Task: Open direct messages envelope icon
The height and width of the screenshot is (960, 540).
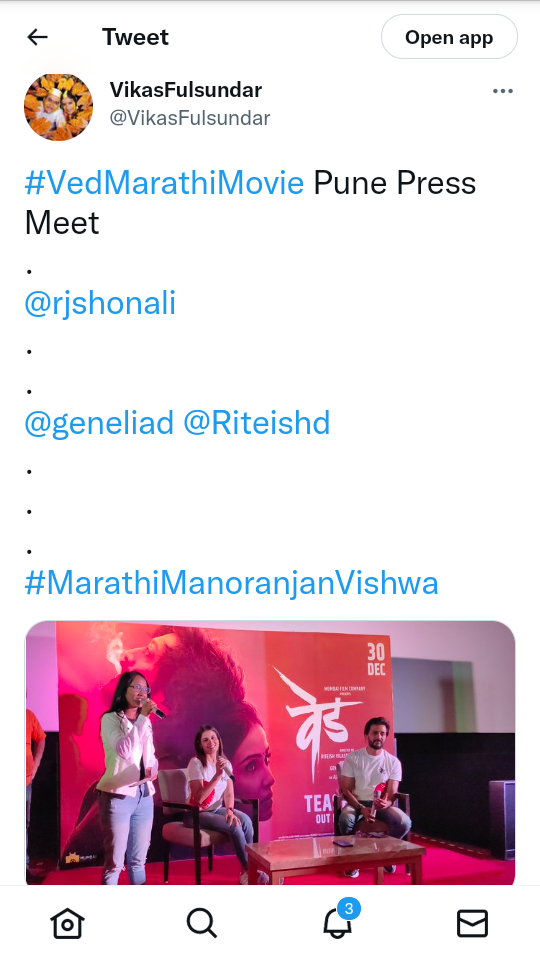Action: (x=473, y=923)
